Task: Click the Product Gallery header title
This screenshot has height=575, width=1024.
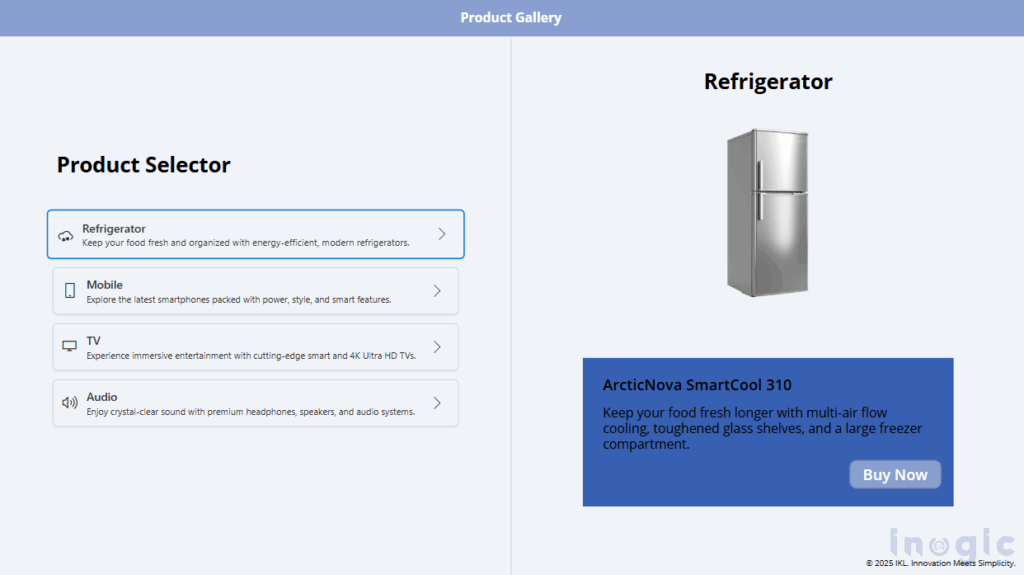Action: tap(511, 18)
